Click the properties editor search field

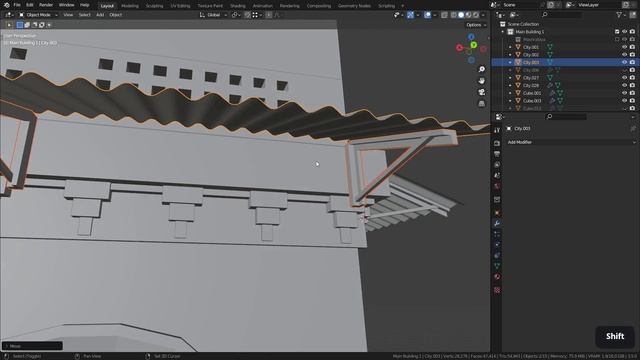[x=566, y=117]
